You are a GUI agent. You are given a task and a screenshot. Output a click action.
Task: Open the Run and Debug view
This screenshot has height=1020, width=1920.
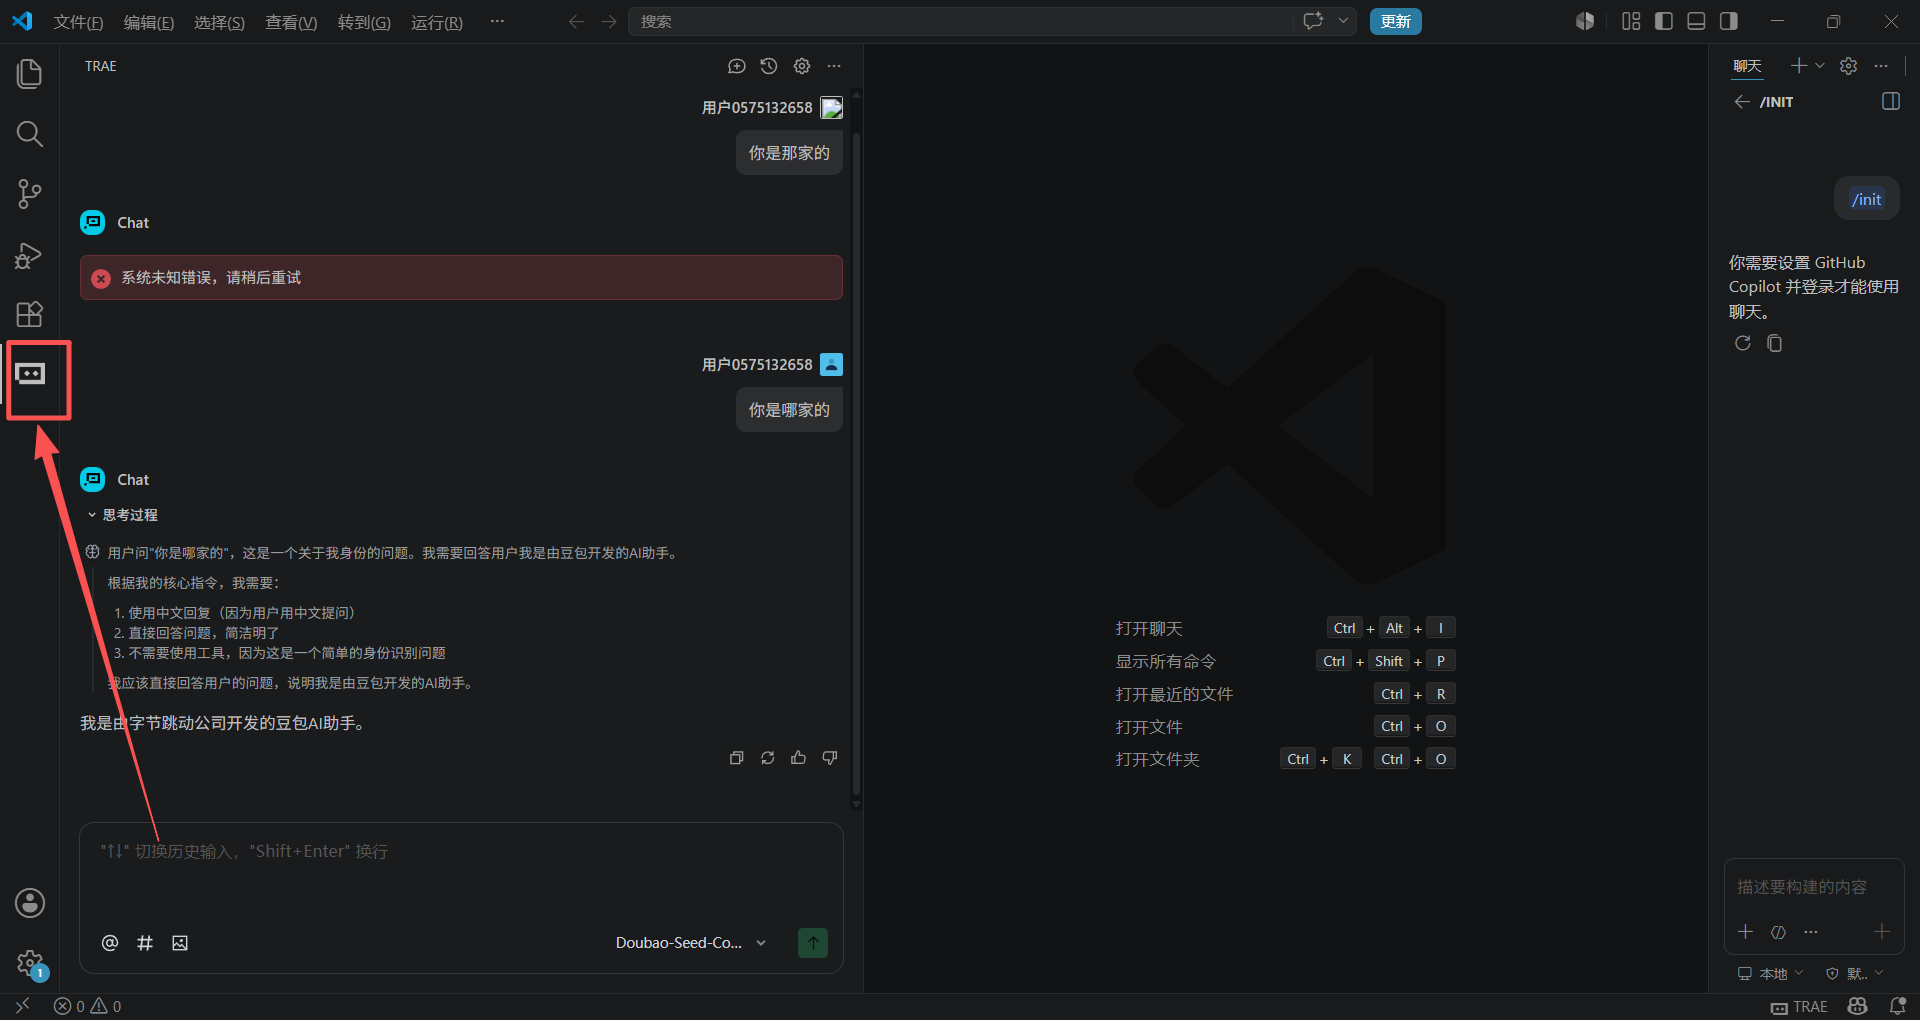coord(30,255)
